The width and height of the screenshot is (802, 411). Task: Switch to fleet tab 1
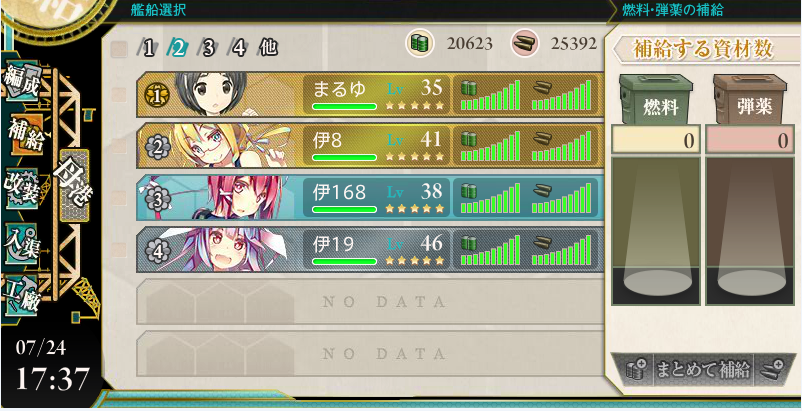(148, 49)
